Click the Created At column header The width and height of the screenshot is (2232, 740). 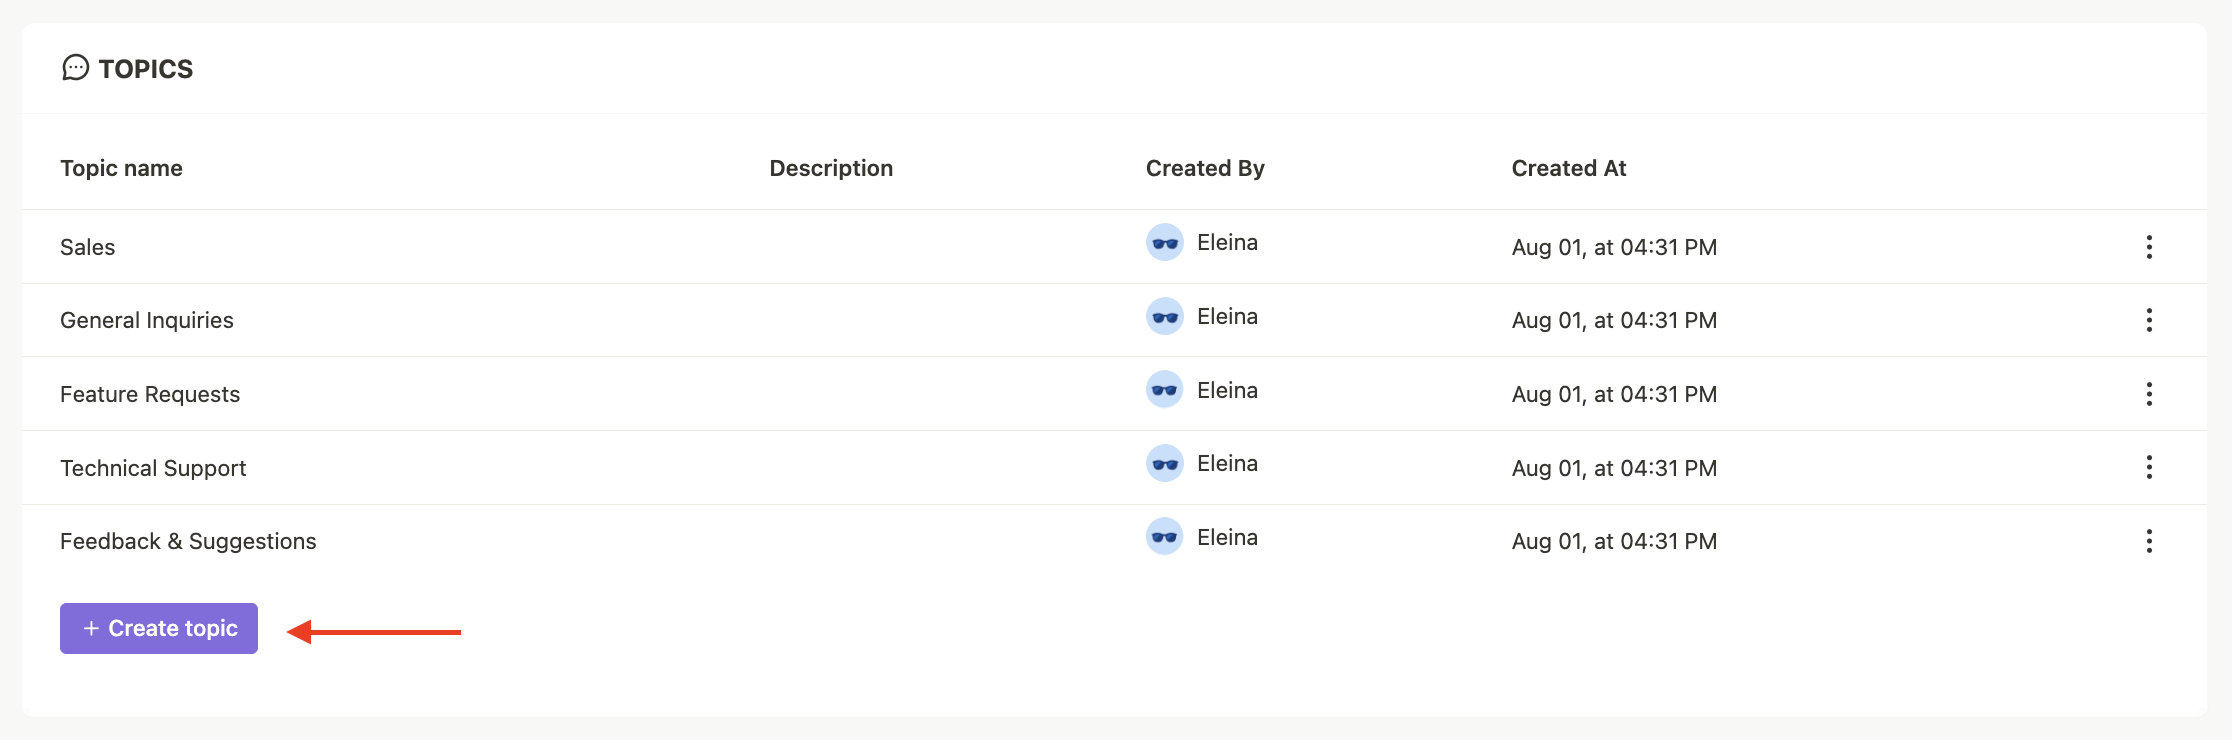[x=1569, y=168]
